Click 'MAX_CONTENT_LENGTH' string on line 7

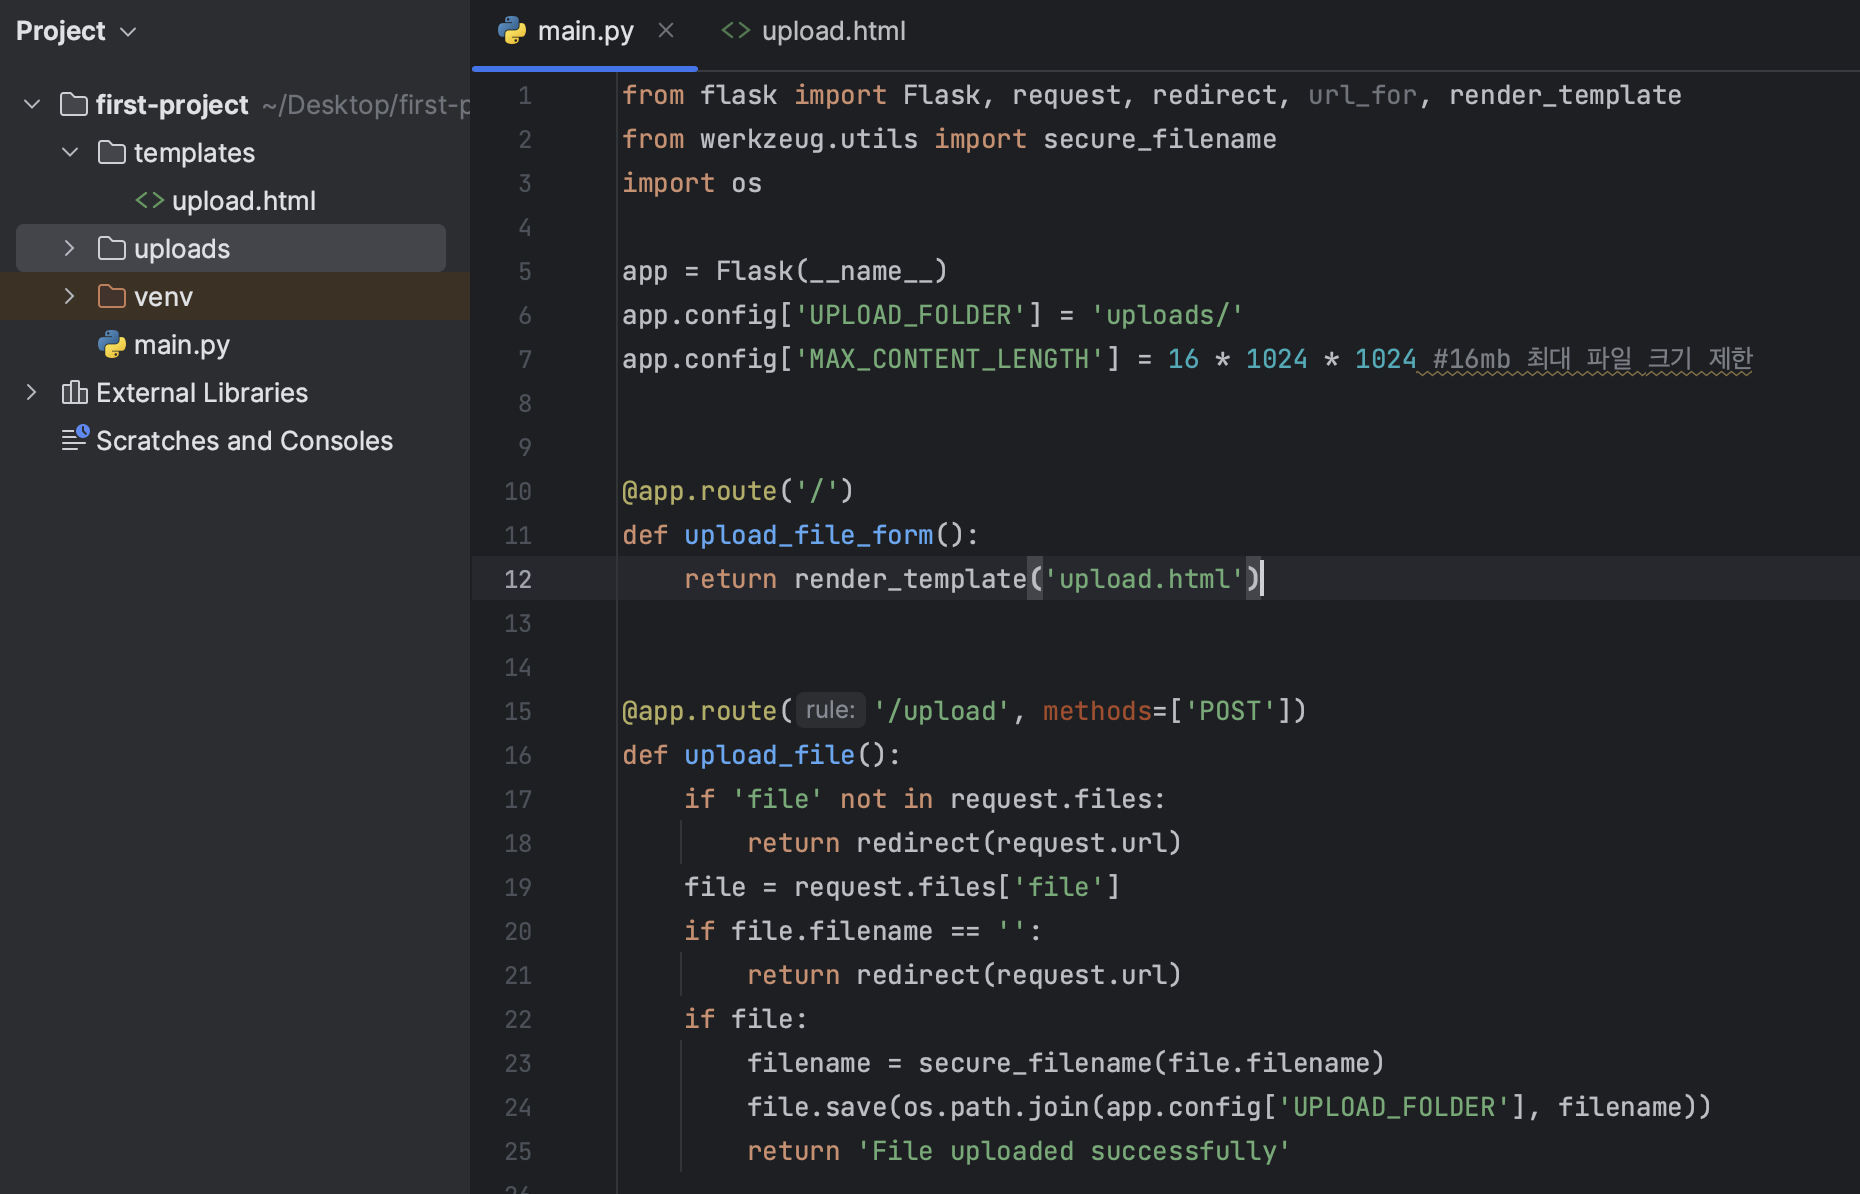pos(949,359)
